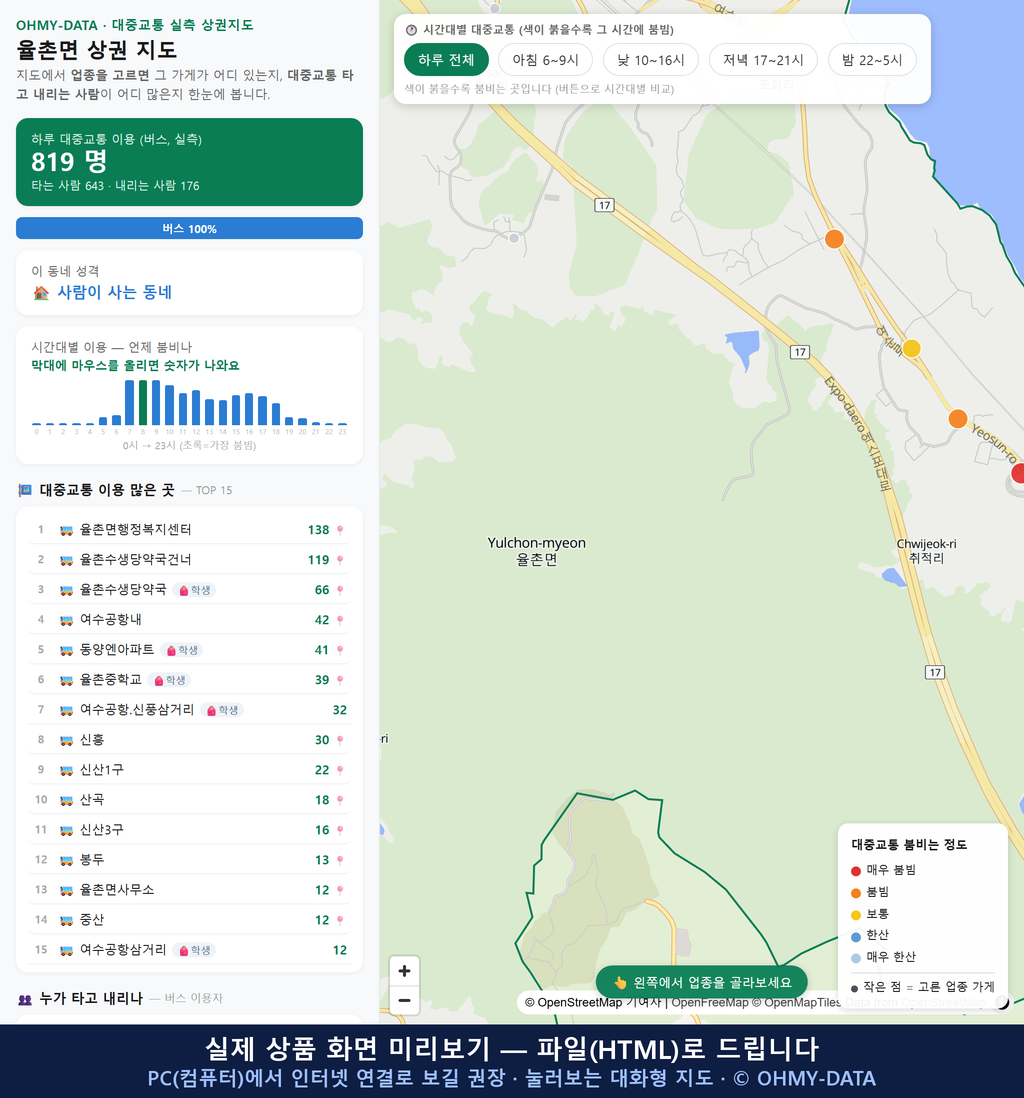Select the 하루 전체 time filter

tap(446, 60)
